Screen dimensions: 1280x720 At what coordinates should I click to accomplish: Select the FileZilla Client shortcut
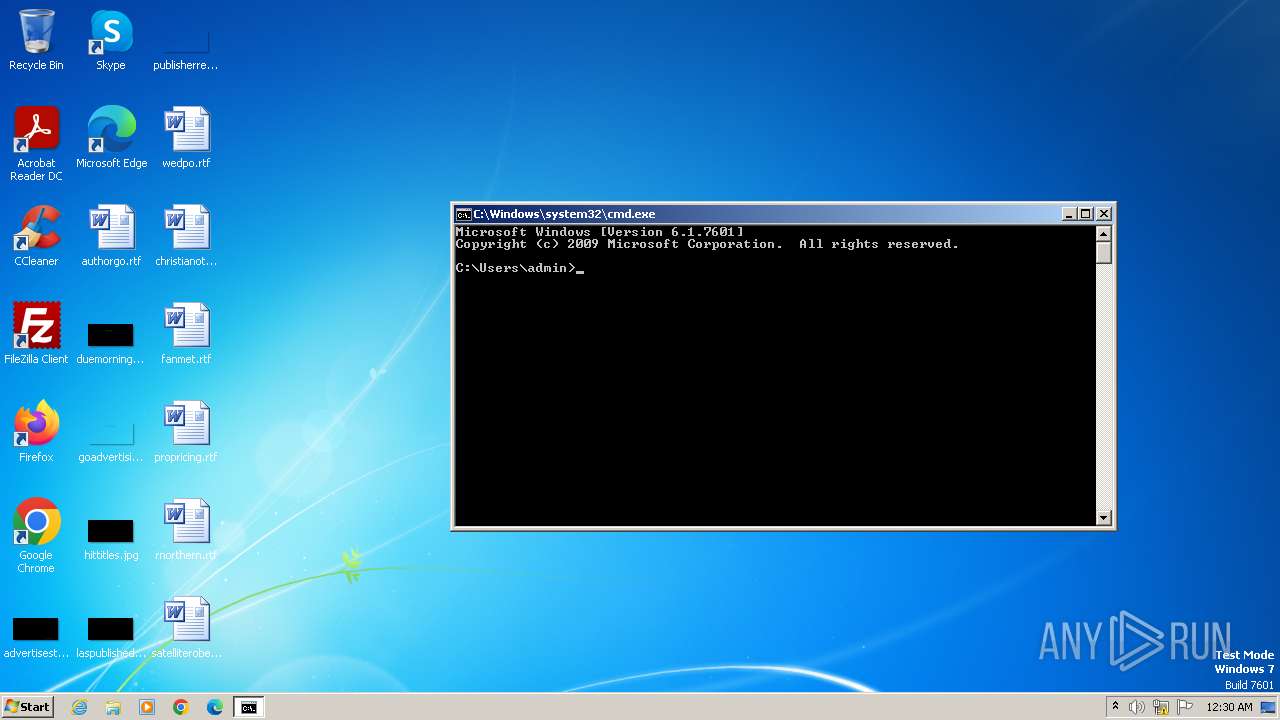(36, 333)
